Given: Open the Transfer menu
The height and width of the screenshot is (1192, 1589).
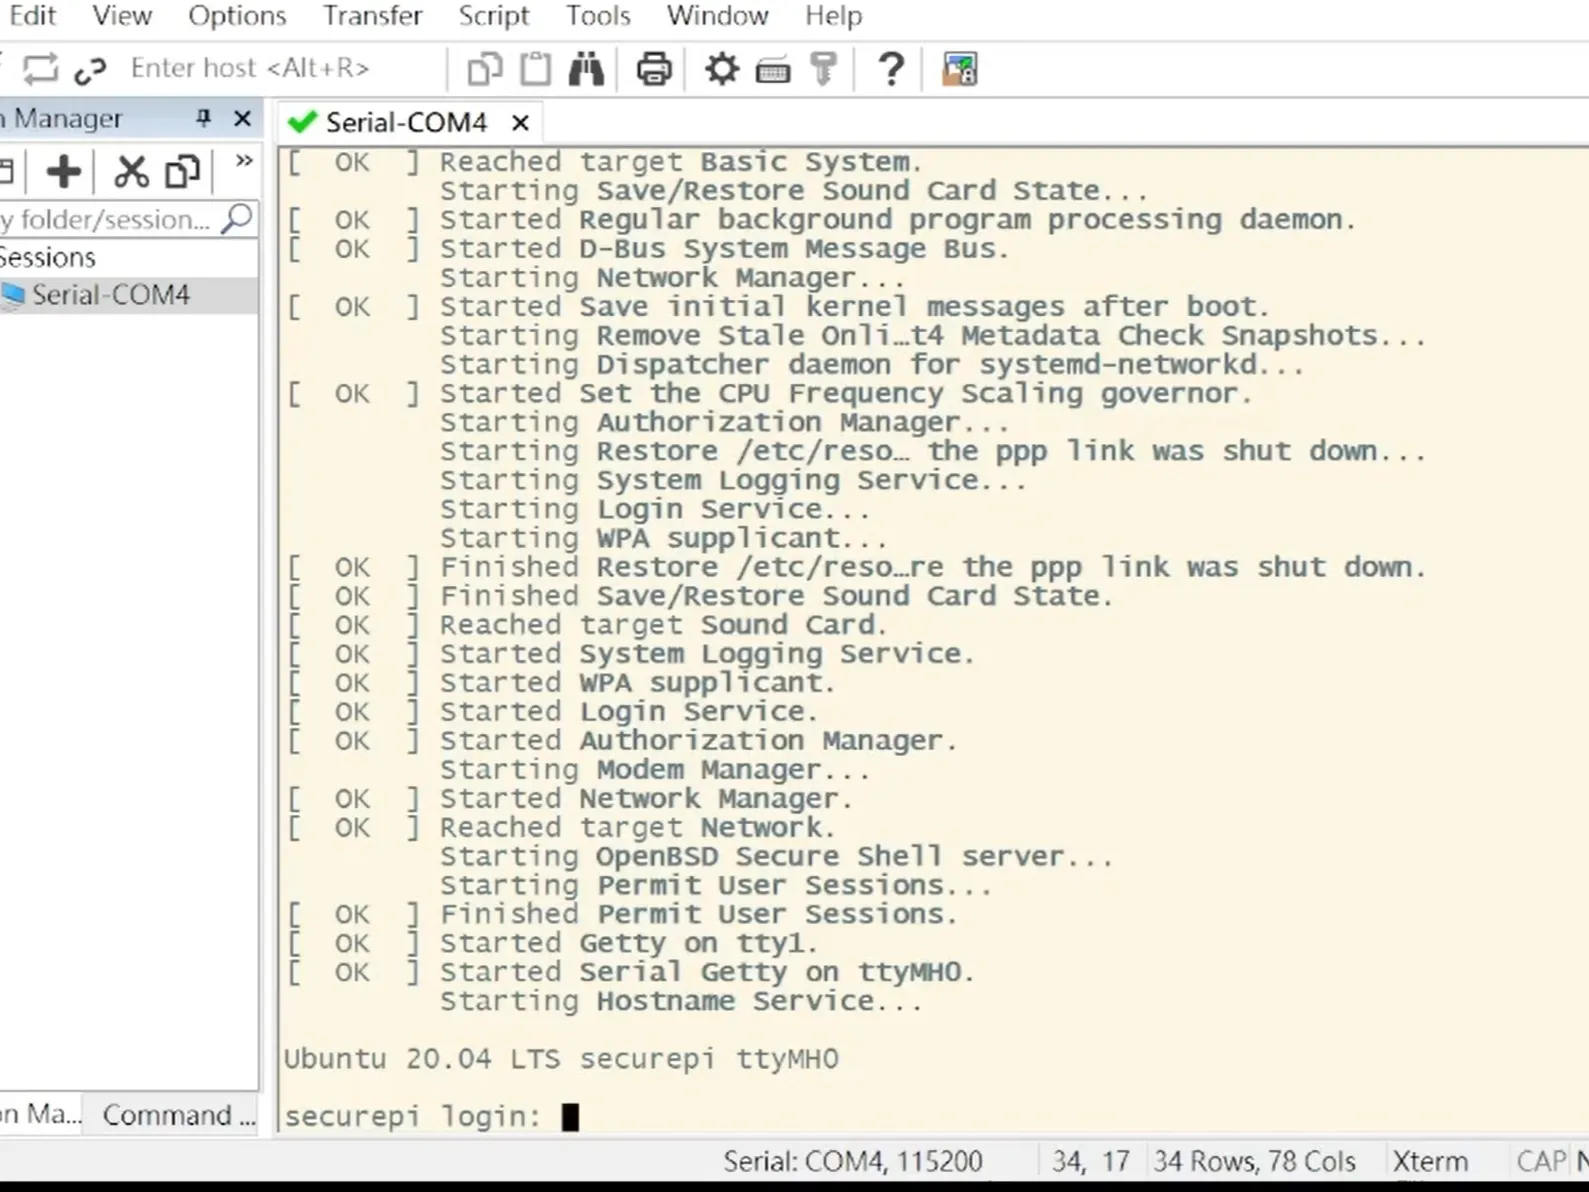Looking at the screenshot, I should (x=372, y=16).
